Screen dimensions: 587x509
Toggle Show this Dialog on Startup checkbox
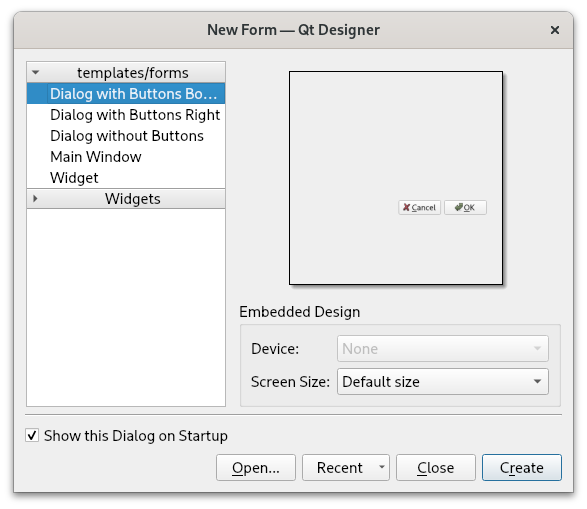pos(32,435)
